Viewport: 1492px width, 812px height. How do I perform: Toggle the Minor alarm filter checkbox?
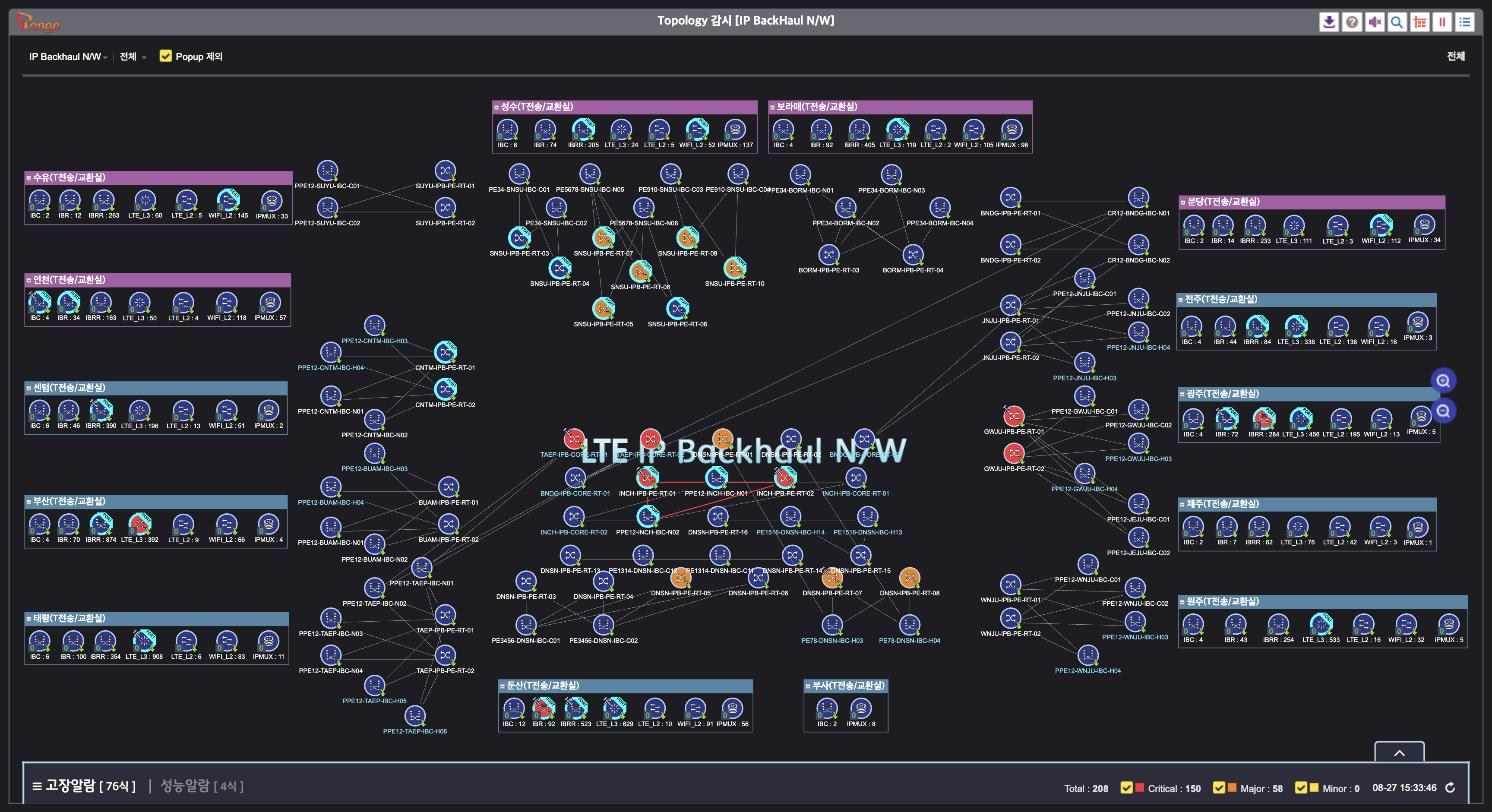(x=1301, y=788)
